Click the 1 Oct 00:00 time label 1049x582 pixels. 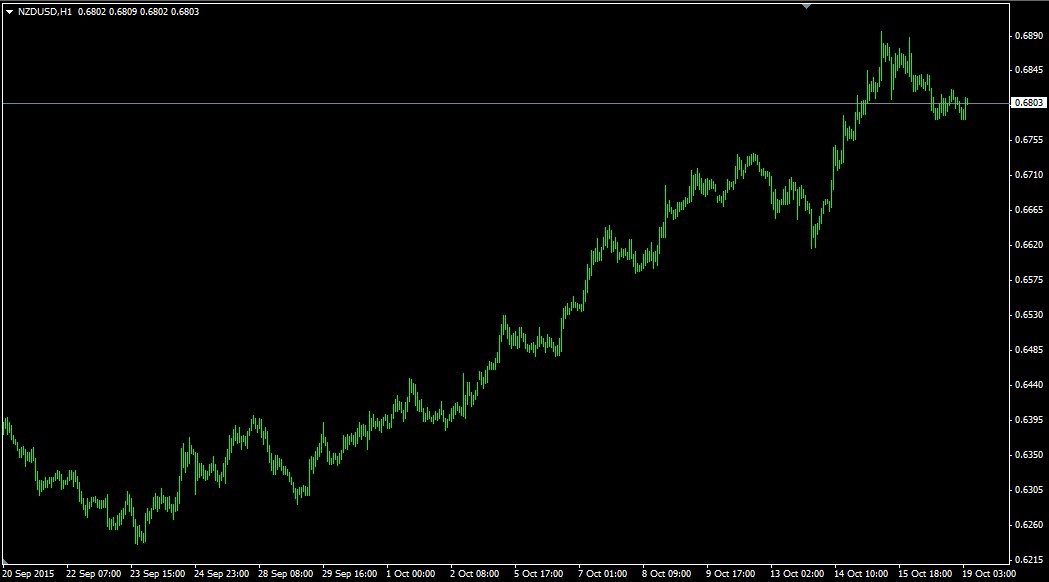coord(411,574)
